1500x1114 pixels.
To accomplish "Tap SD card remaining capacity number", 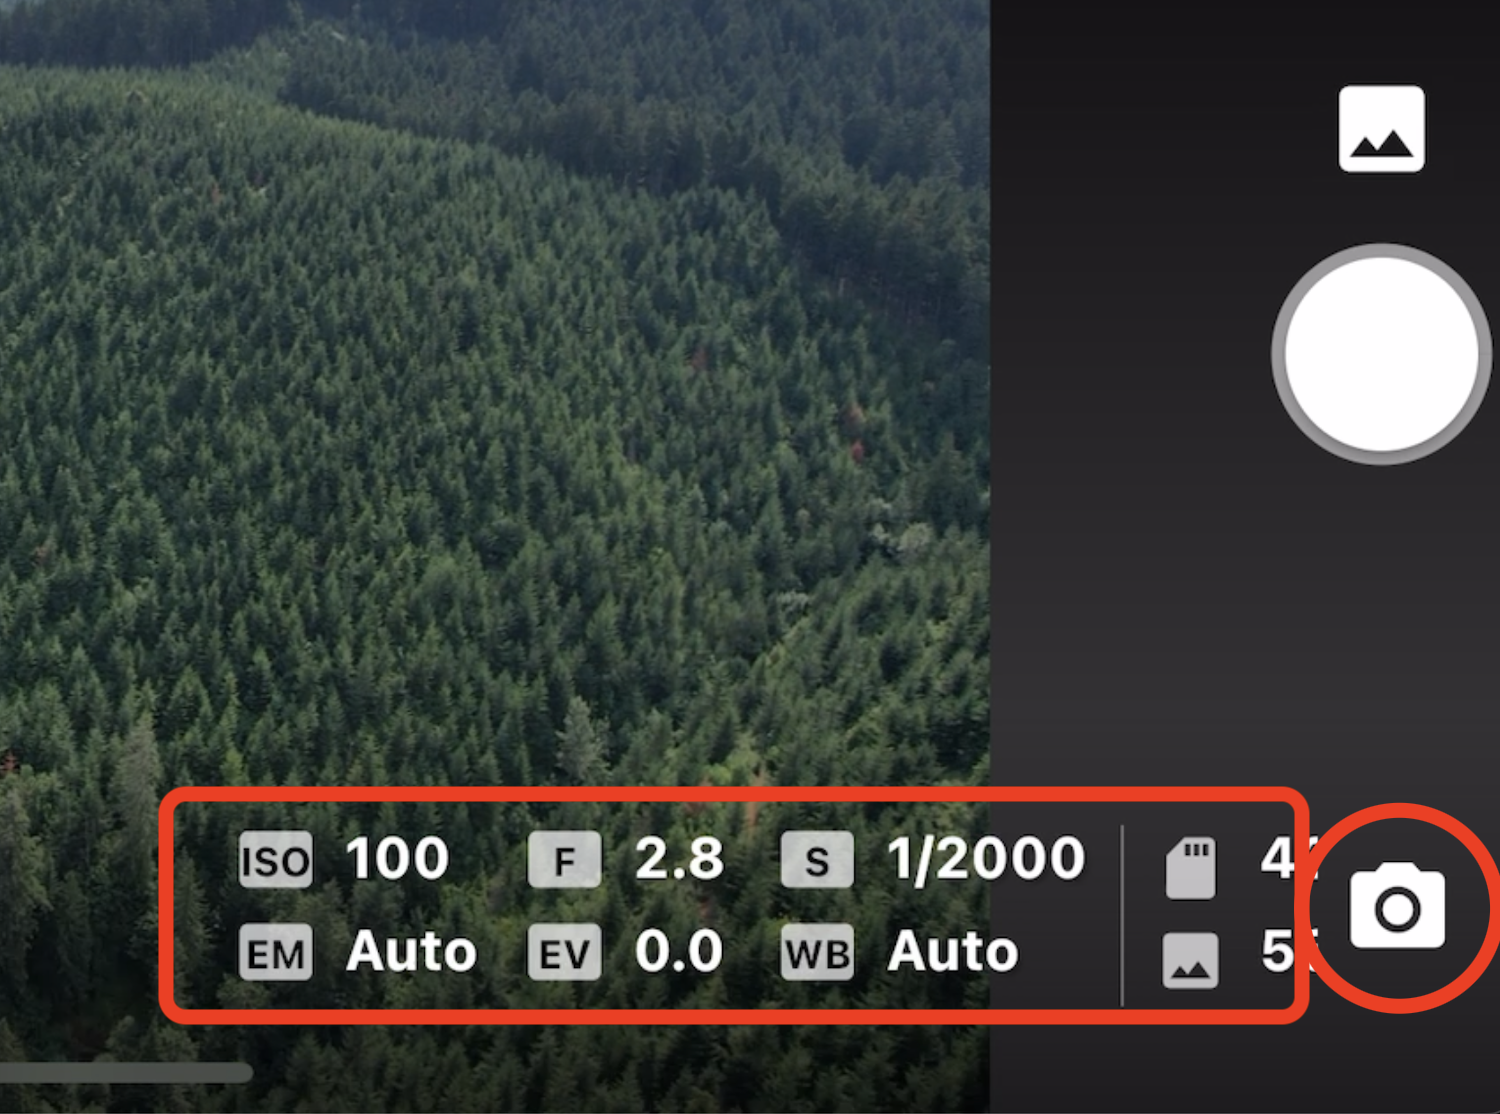I will coord(1283,859).
